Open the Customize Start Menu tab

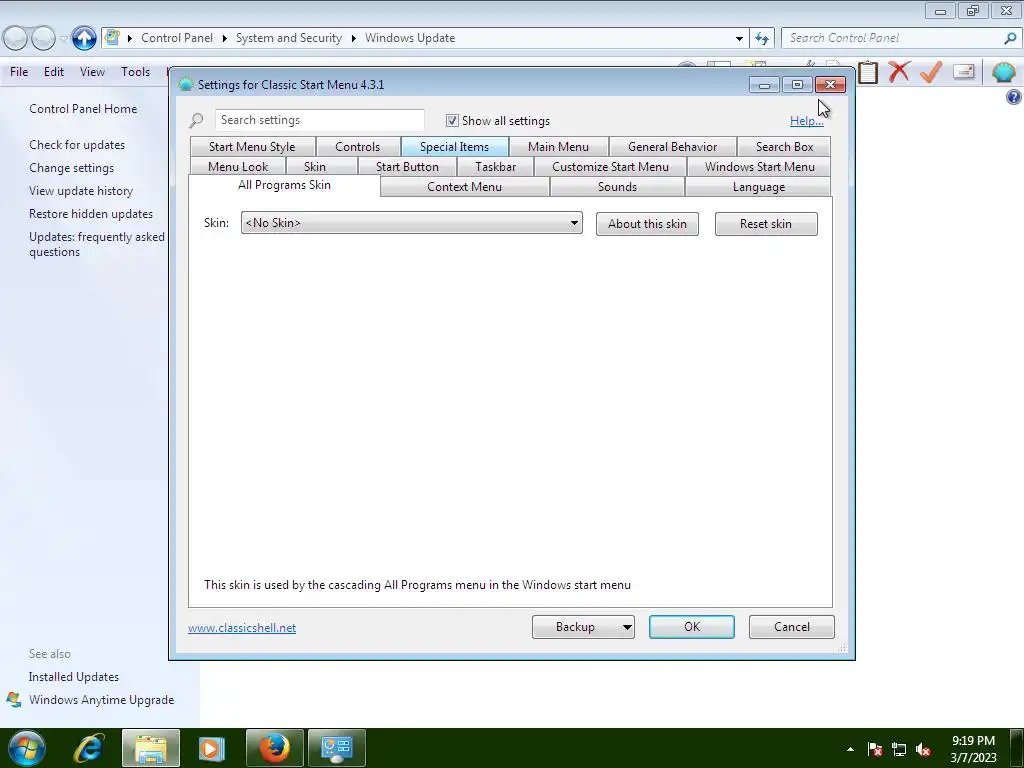tap(611, 167)
